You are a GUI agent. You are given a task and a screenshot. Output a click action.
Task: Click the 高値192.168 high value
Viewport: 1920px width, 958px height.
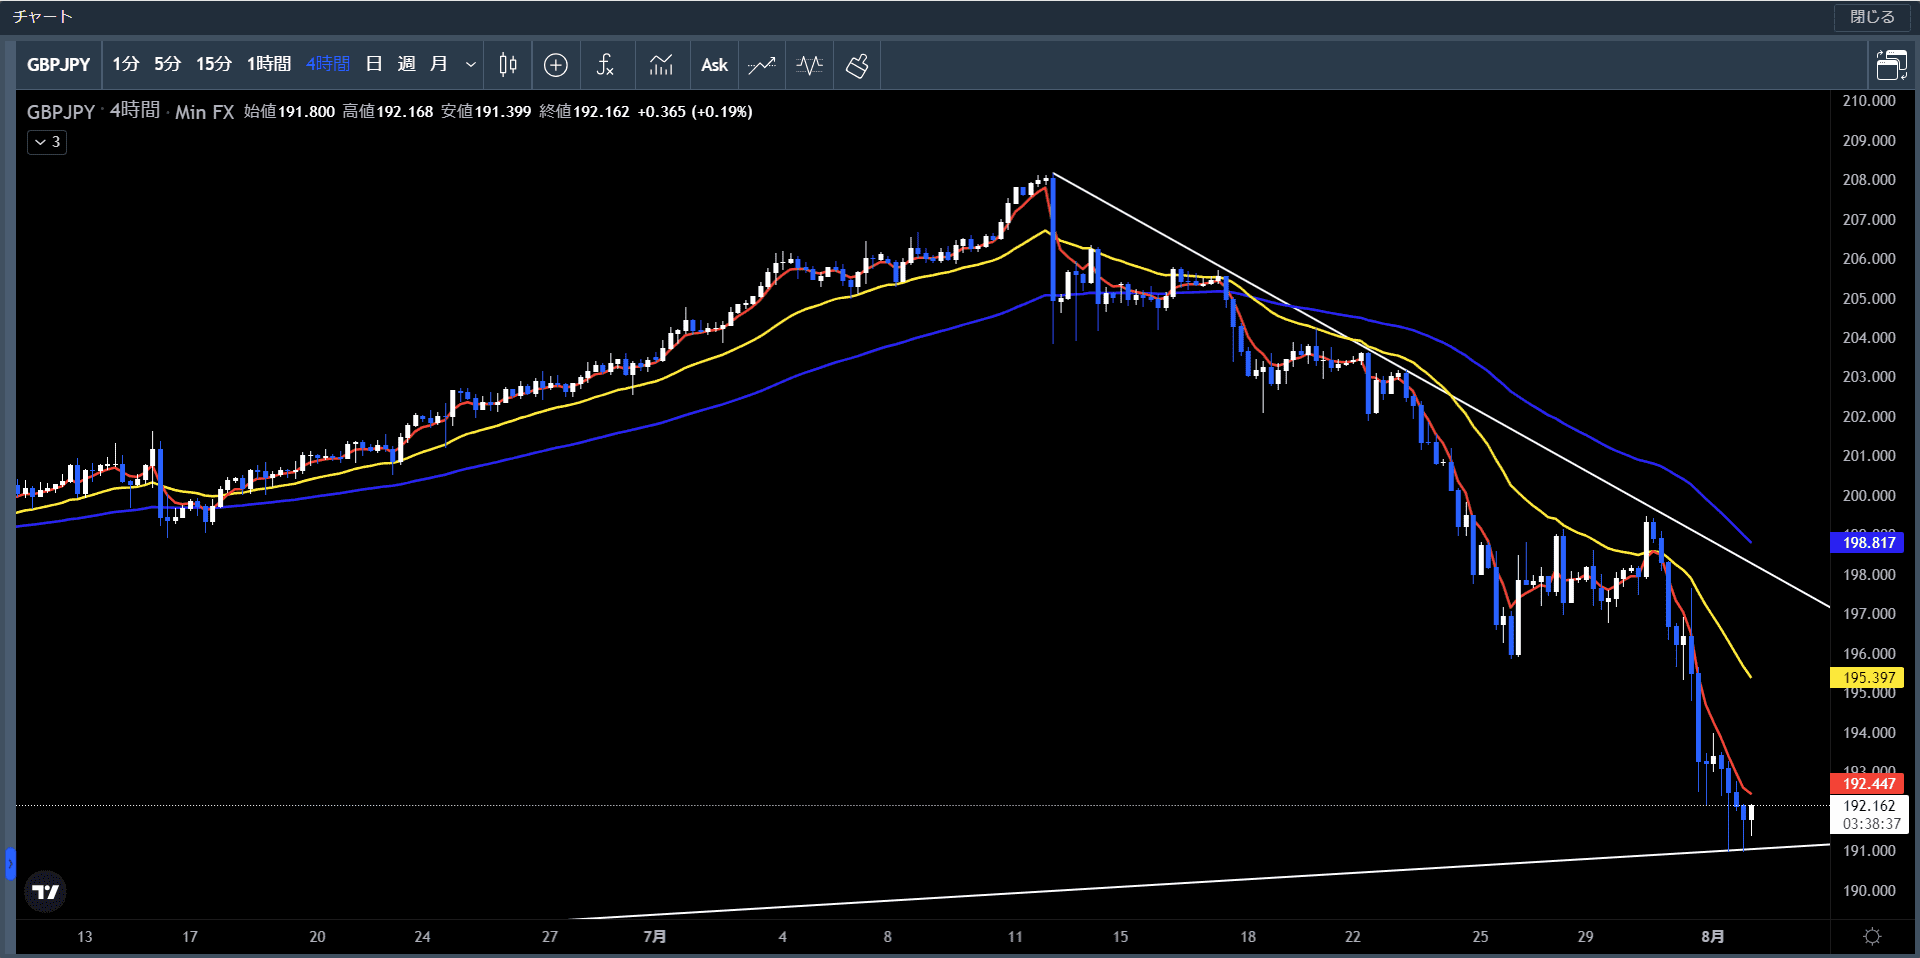(x=388, y=112)
